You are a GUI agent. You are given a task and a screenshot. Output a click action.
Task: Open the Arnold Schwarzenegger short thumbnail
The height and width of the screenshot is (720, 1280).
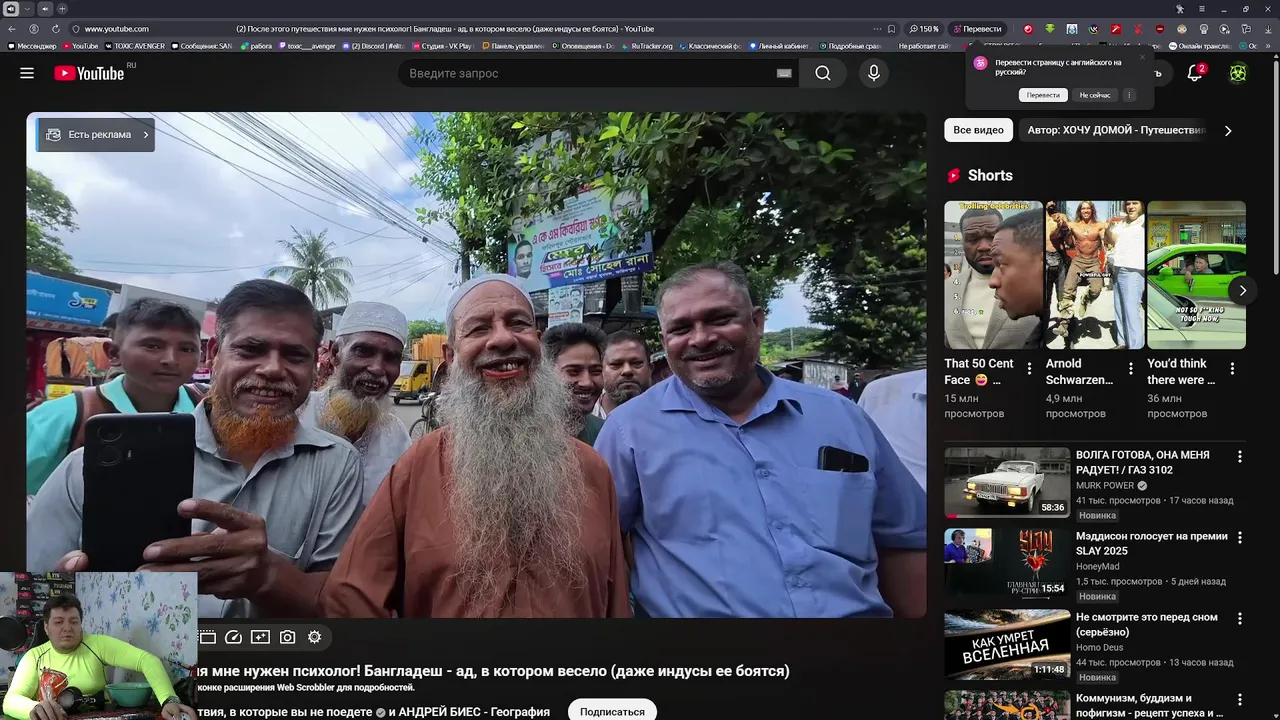[x=1095, y=275]
